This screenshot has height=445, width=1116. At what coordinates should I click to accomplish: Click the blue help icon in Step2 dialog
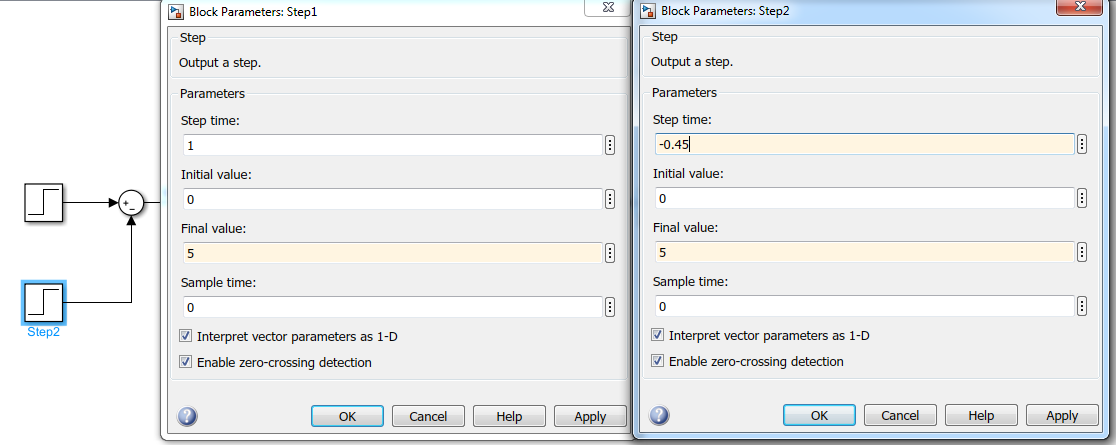tap(659, 416)
